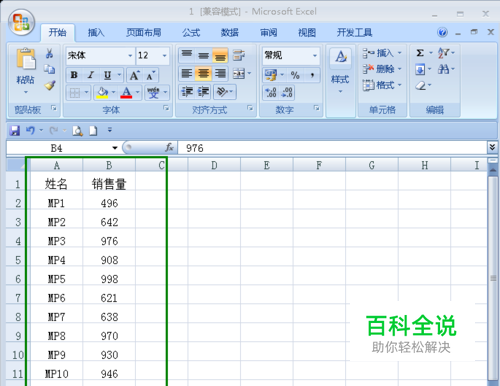
Task: Click the Sort and Filter icon
Action: 443,53
